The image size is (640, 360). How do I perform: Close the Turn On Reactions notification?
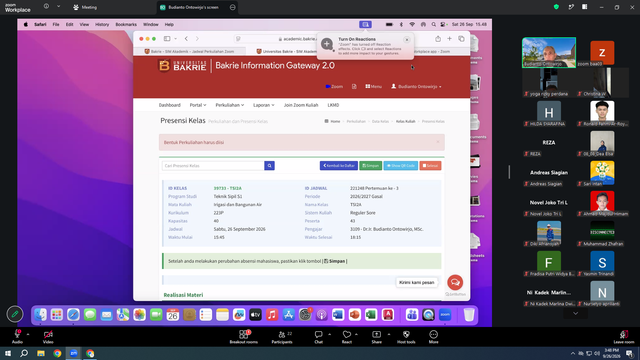pyautogui.click(x=407, y=40)
